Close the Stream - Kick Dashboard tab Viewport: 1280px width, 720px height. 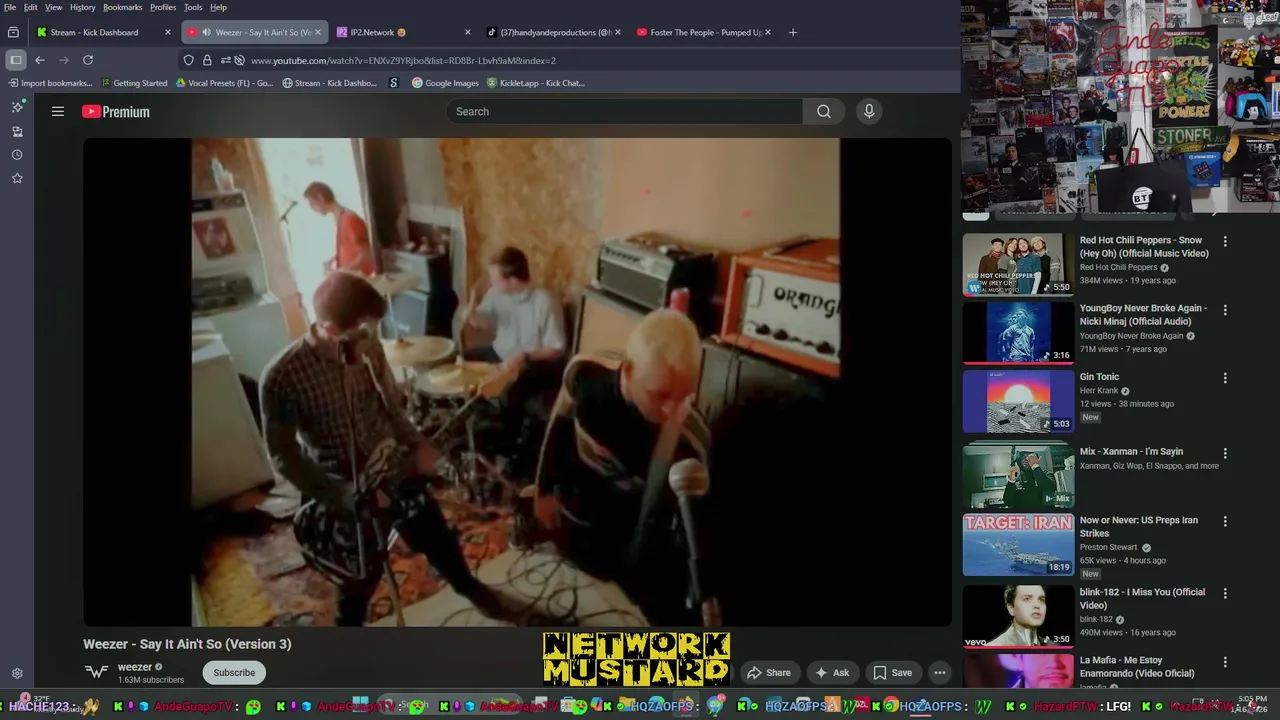[168, 32]
